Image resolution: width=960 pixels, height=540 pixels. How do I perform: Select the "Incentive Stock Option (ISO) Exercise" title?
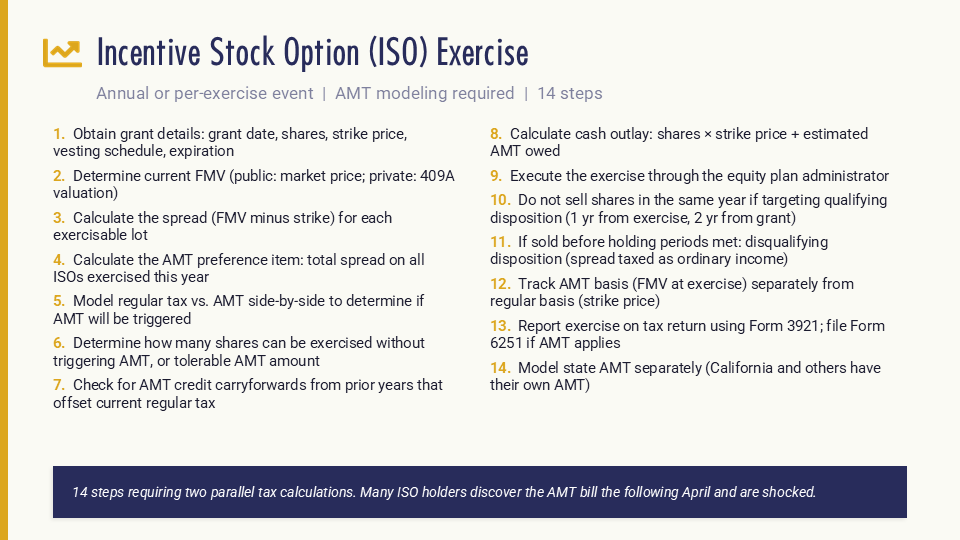[x=312, y=52]
